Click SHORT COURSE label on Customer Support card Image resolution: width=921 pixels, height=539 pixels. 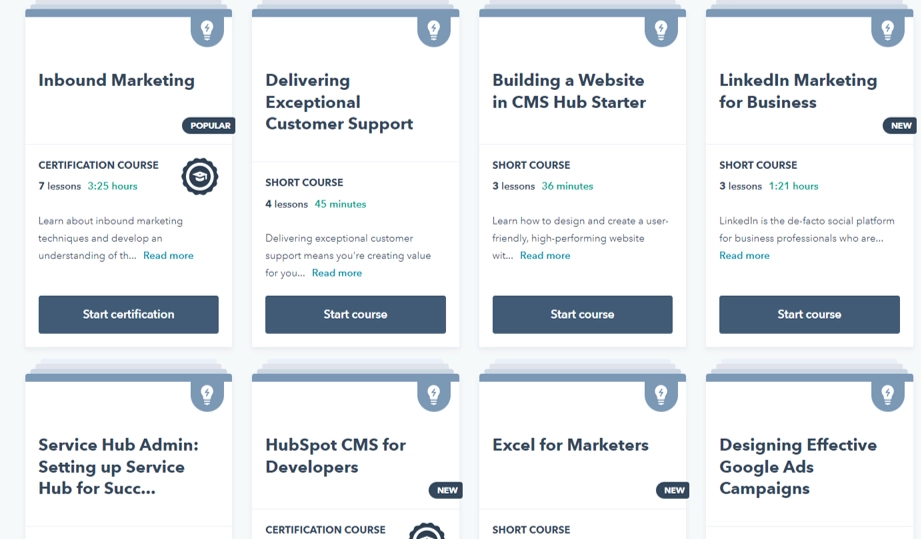(304, 183)
